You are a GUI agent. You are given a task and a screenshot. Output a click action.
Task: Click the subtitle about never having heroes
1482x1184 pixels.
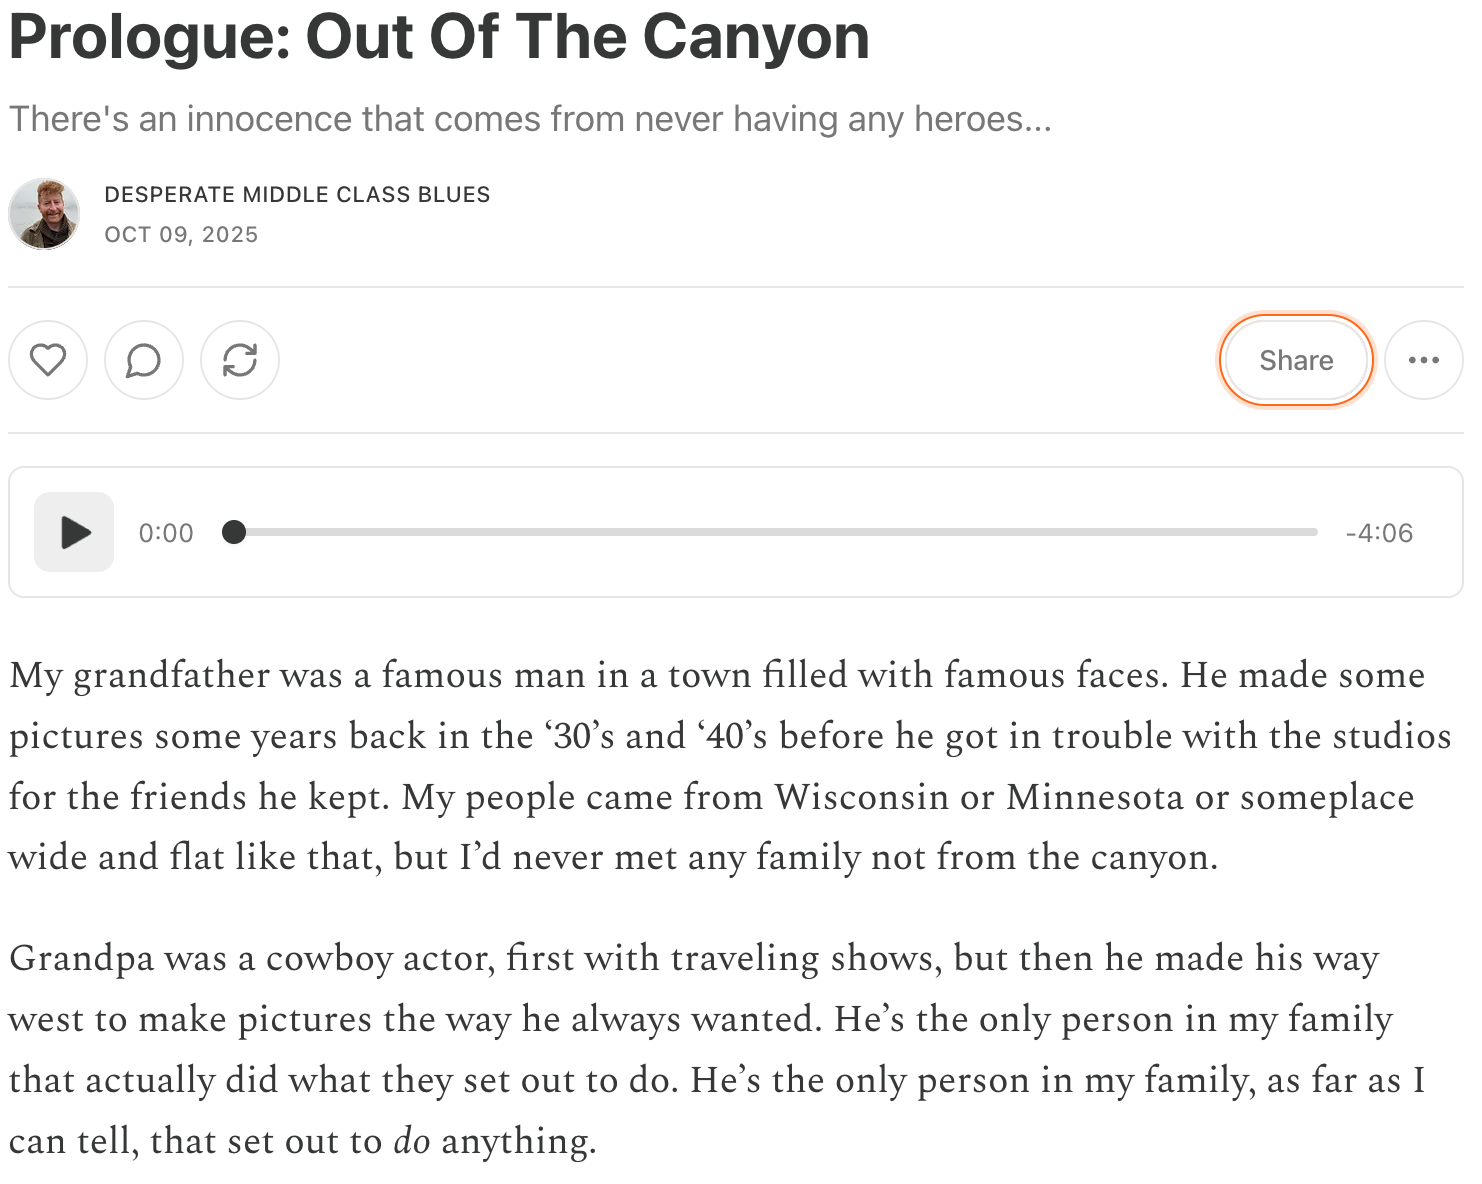point(530,119)
